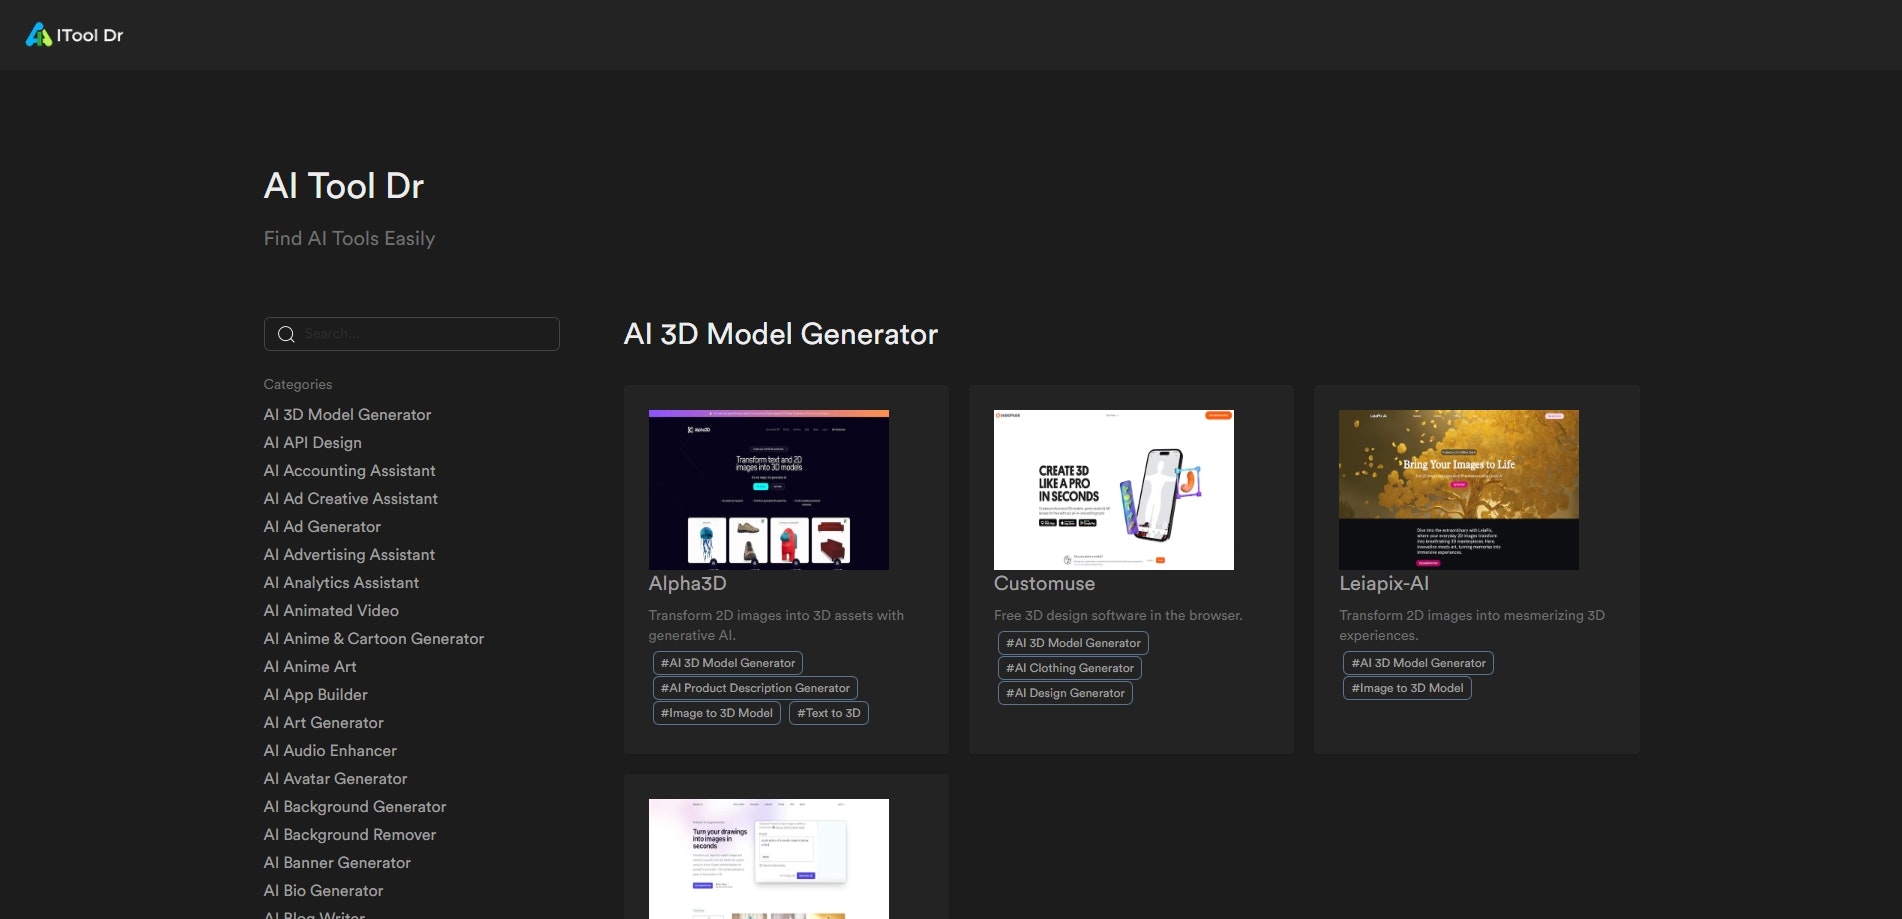Open AI API Design category
This screenshot has height=919, width=1902.
pos(312,442)
